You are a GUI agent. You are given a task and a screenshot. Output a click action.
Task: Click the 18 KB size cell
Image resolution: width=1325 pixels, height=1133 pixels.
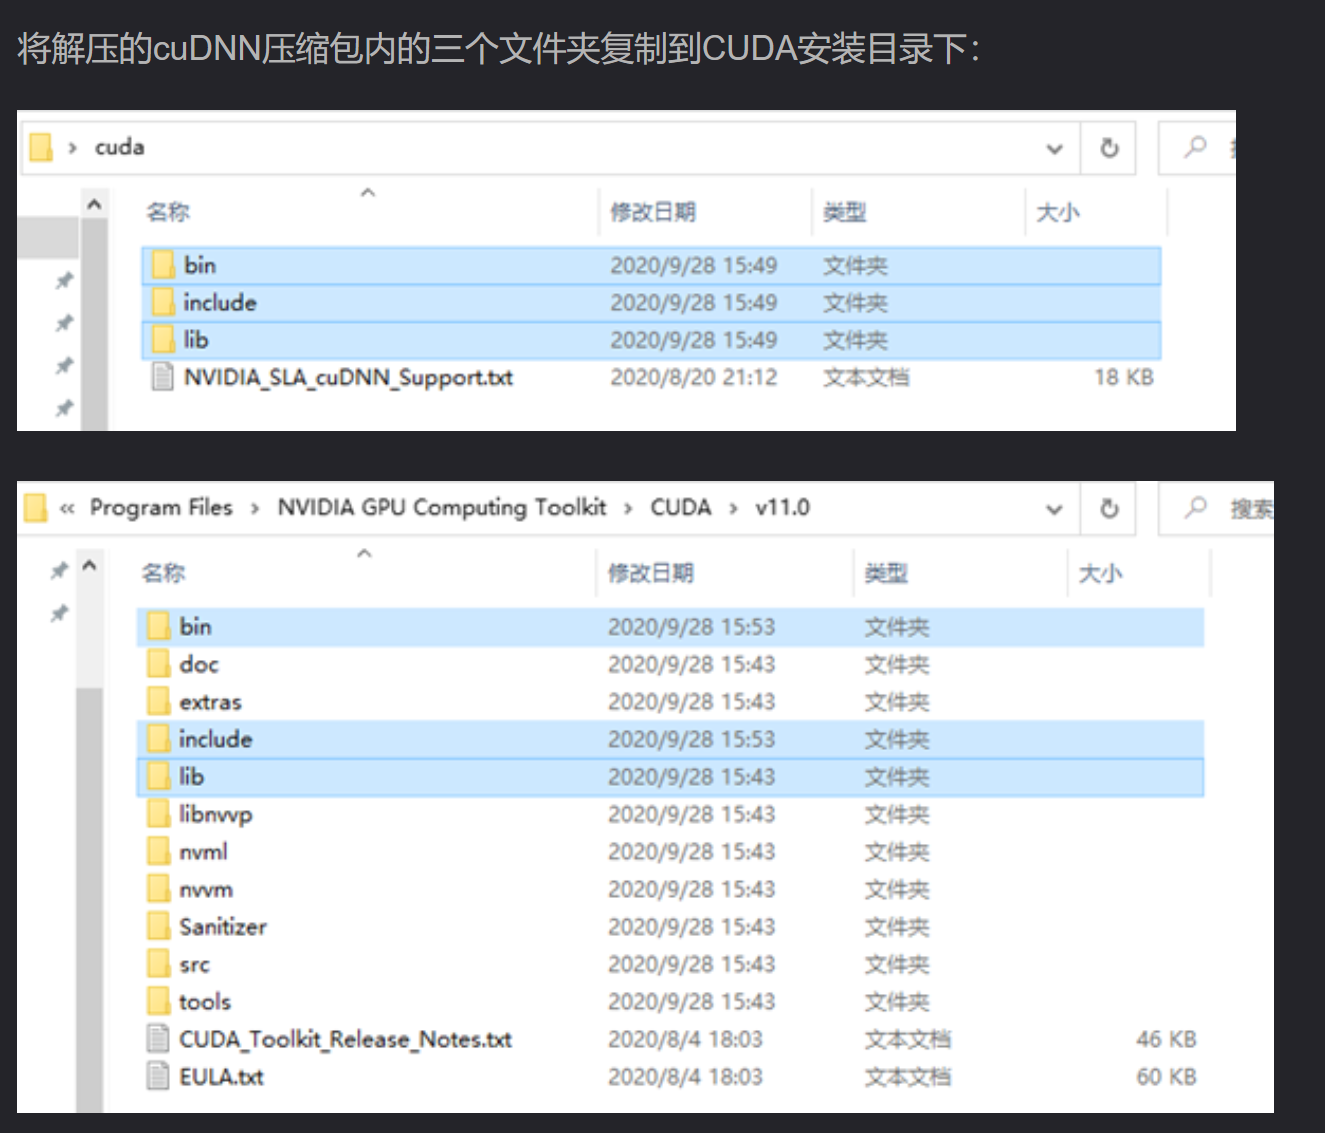point(1123,377)
